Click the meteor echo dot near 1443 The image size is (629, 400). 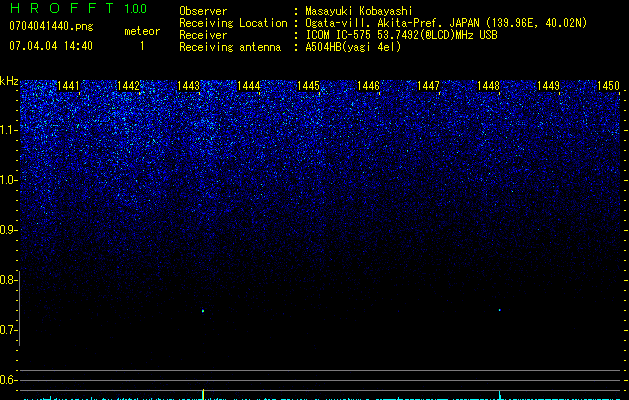(203, 311)
